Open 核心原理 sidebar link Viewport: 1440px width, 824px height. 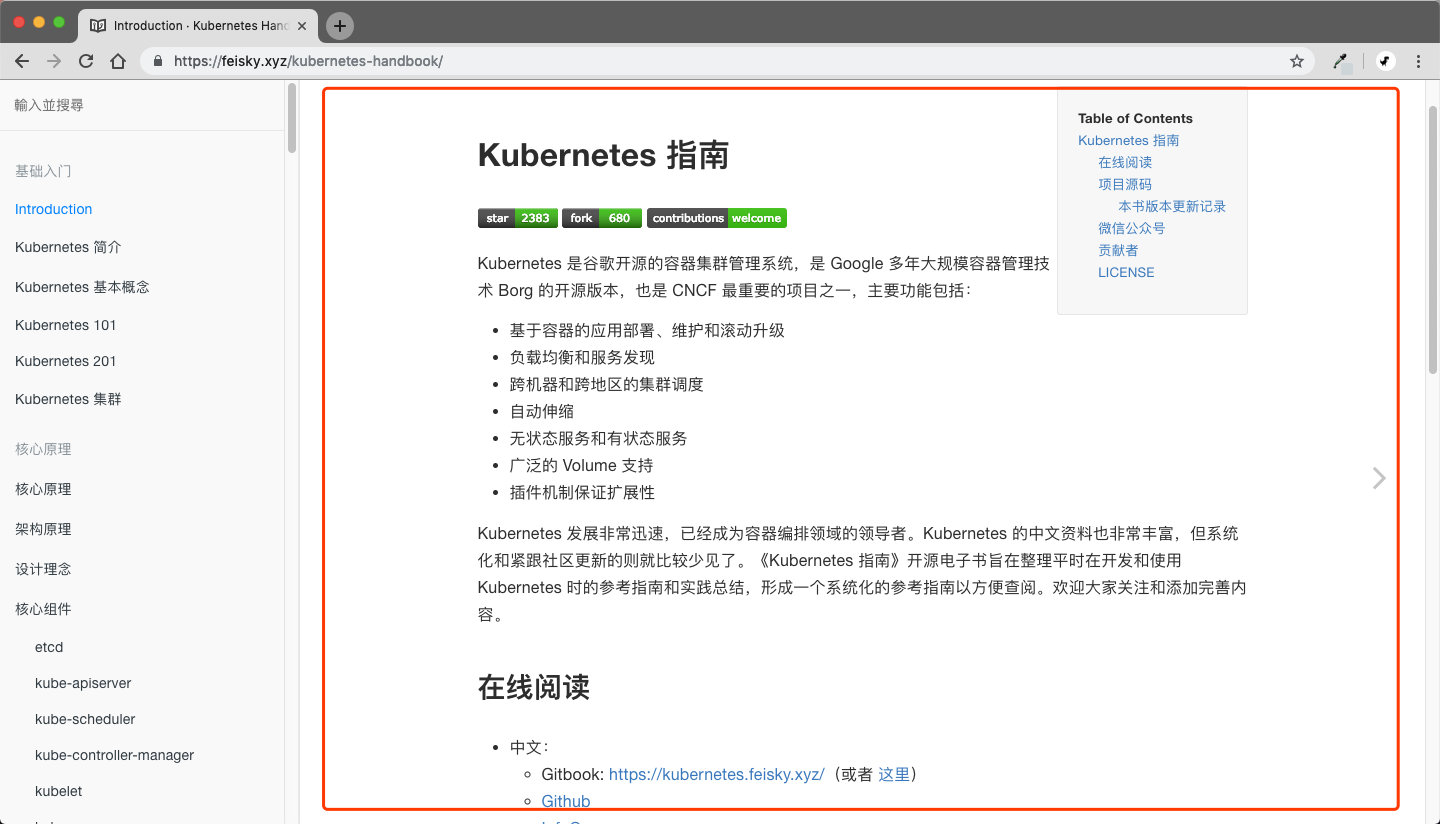pos(43,489)
